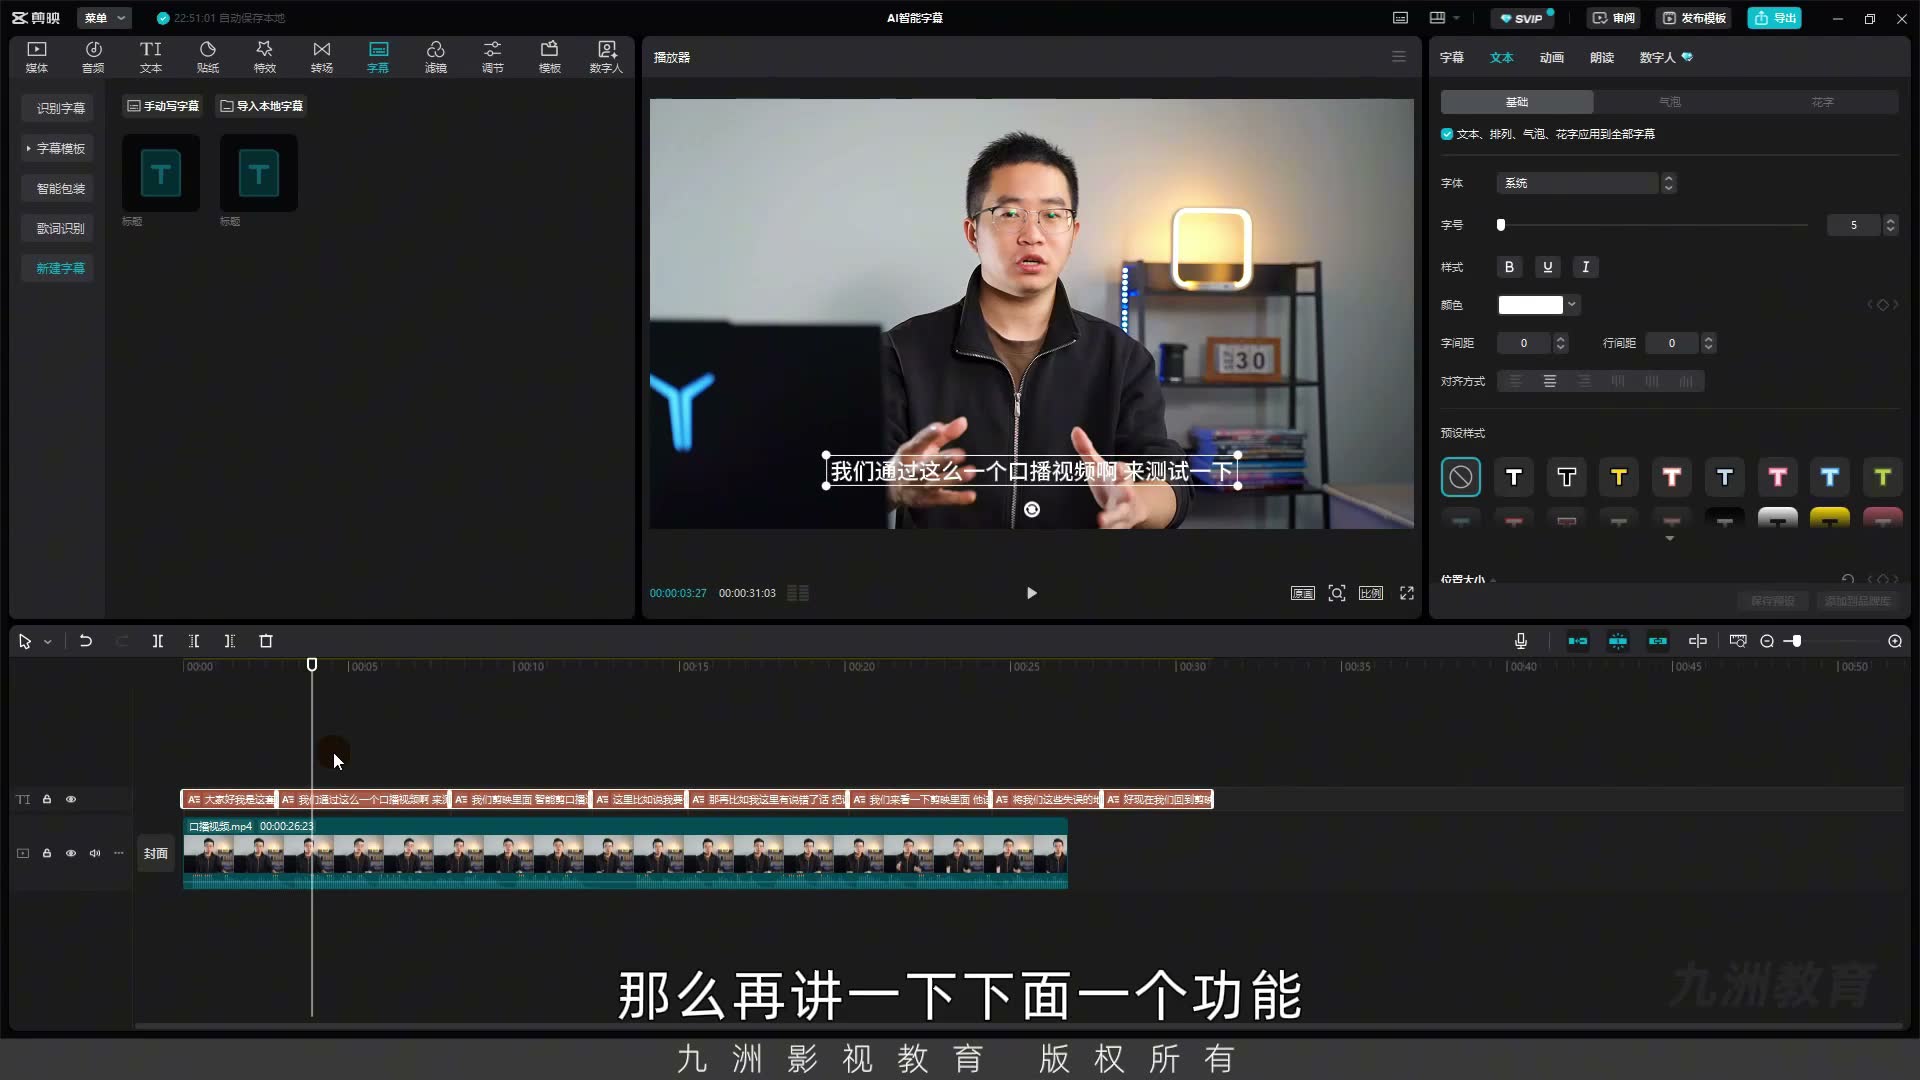Viewport: 1920px width, 1080px height.
Task: Click the 识别字幕 button
Action: point(60,108)
